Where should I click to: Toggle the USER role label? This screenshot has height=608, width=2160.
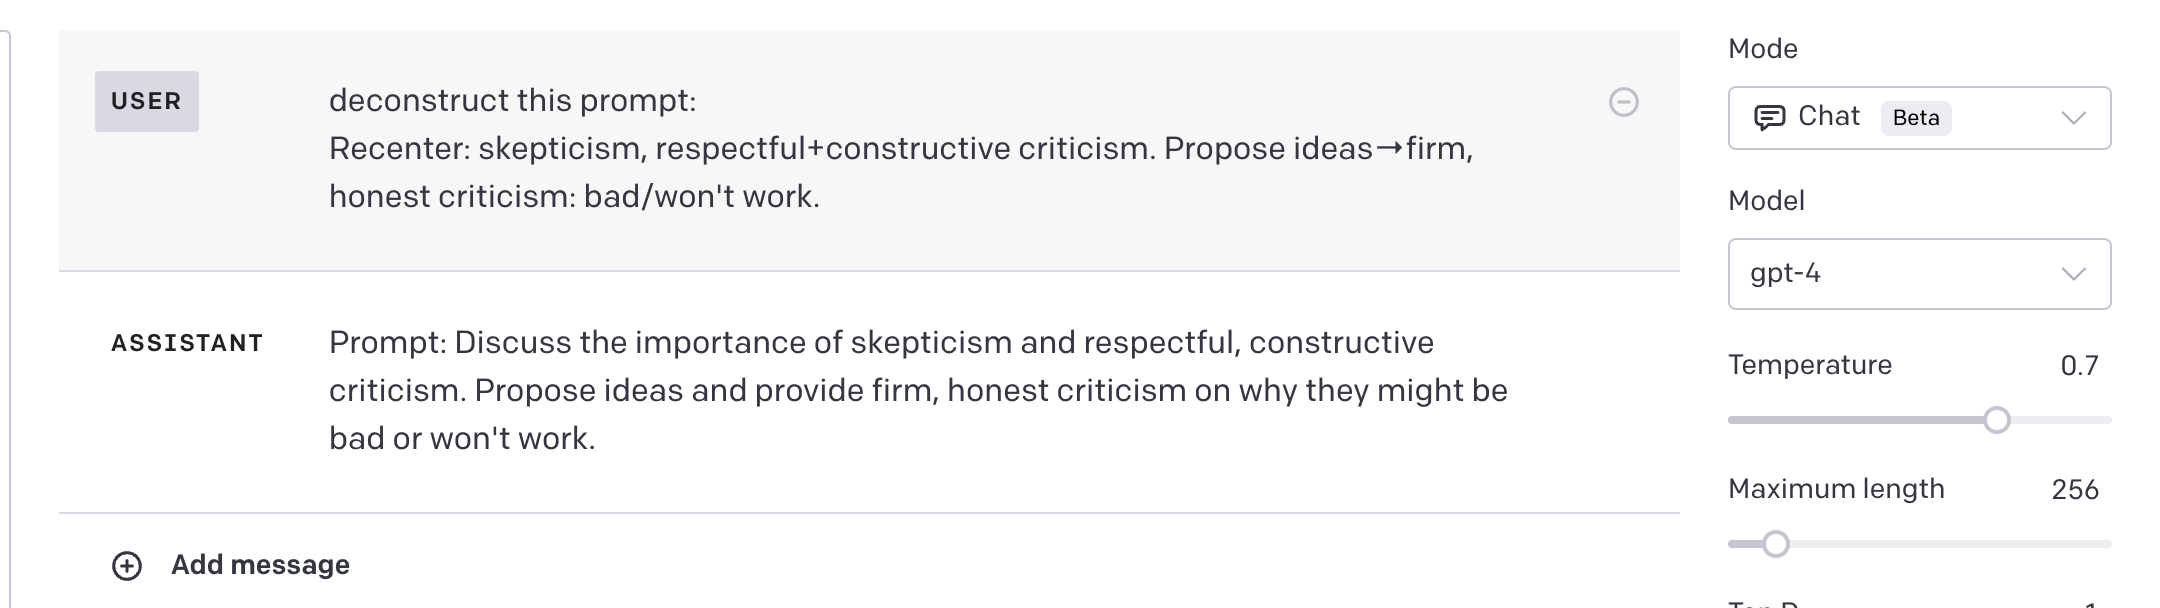(x=146, y=101)
